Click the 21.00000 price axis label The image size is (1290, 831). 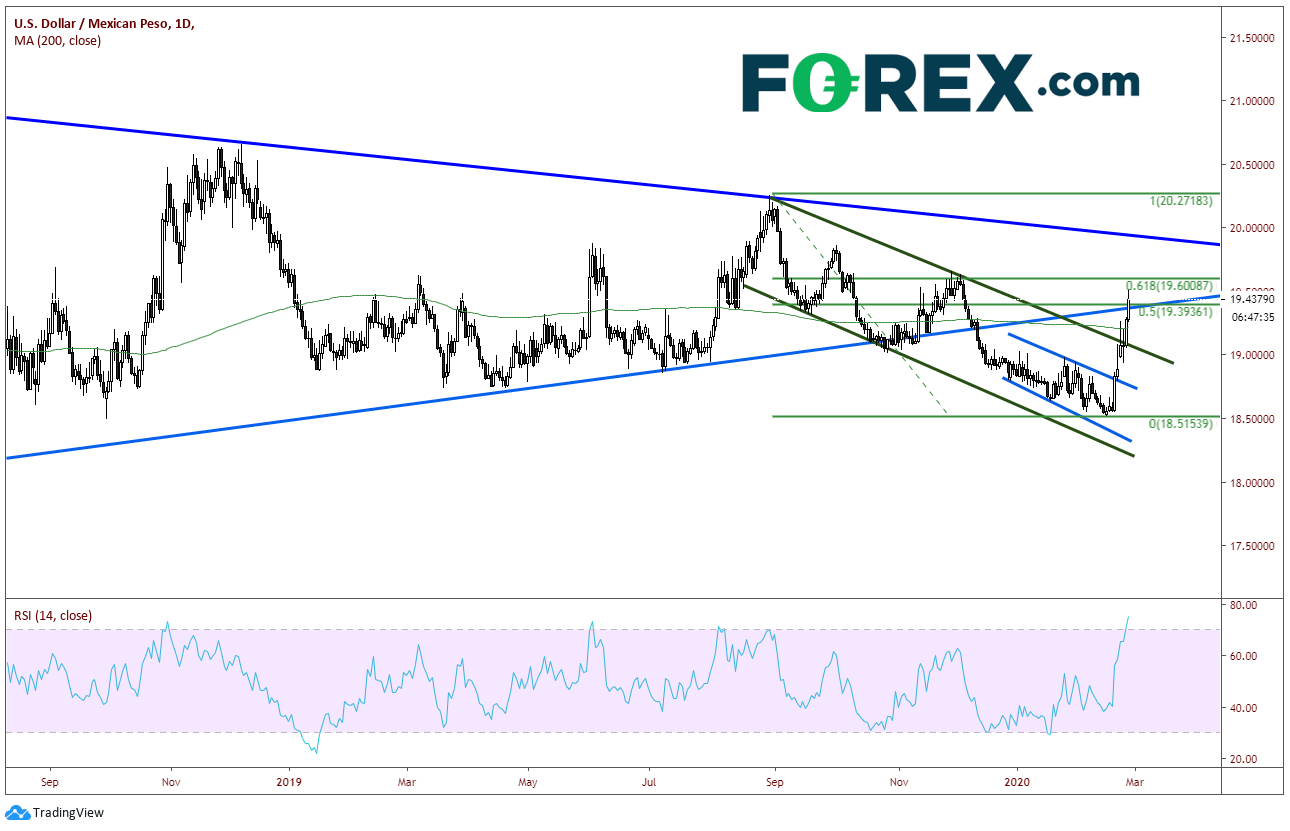click(1254, 101)
